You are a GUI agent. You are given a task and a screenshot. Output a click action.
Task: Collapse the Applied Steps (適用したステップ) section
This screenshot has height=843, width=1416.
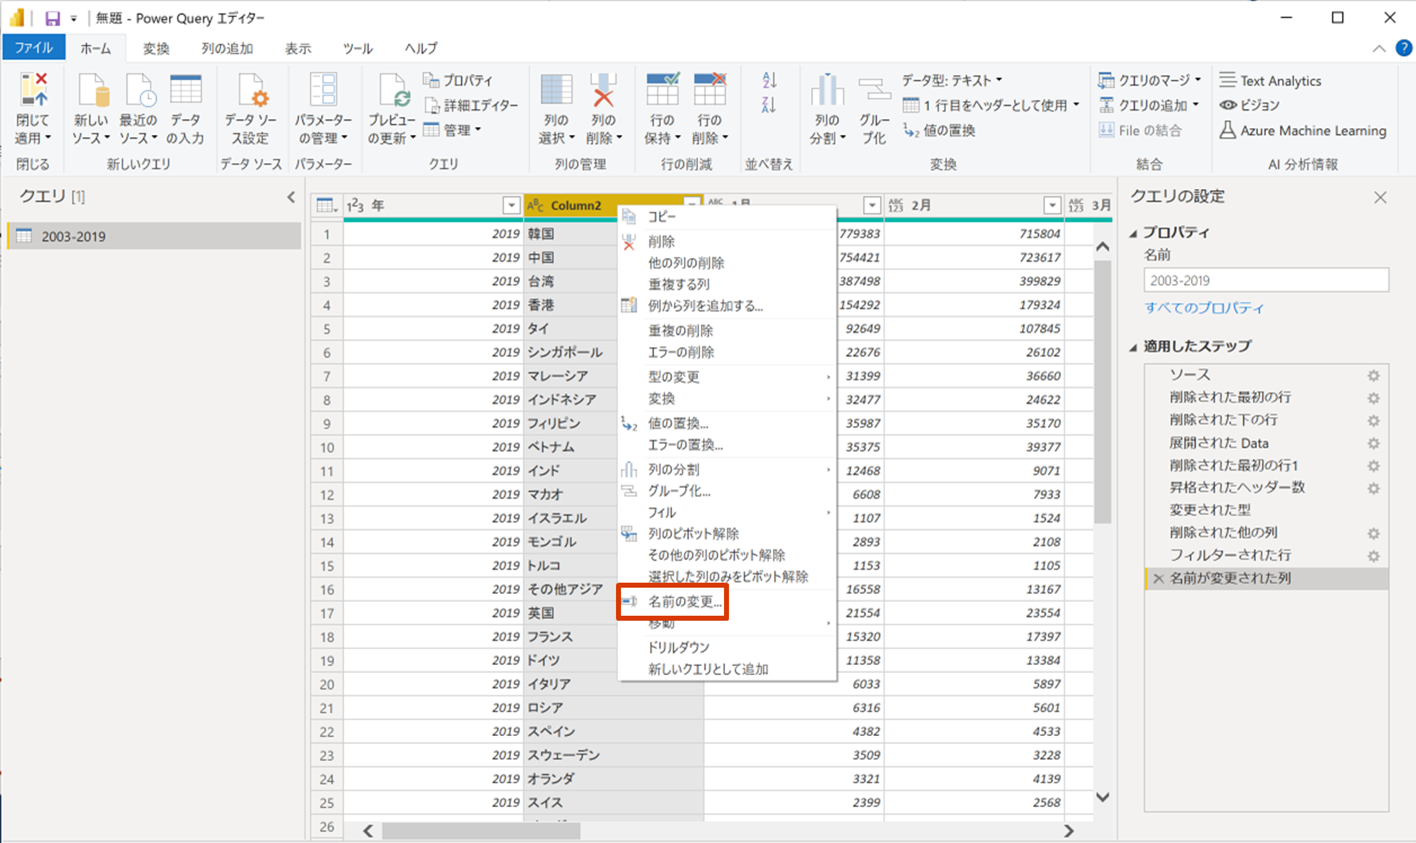(1134, 347)
